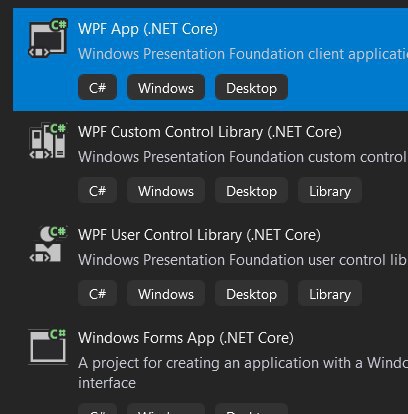
Task: Click the WPF App client application description
Action: pos(243,54)
